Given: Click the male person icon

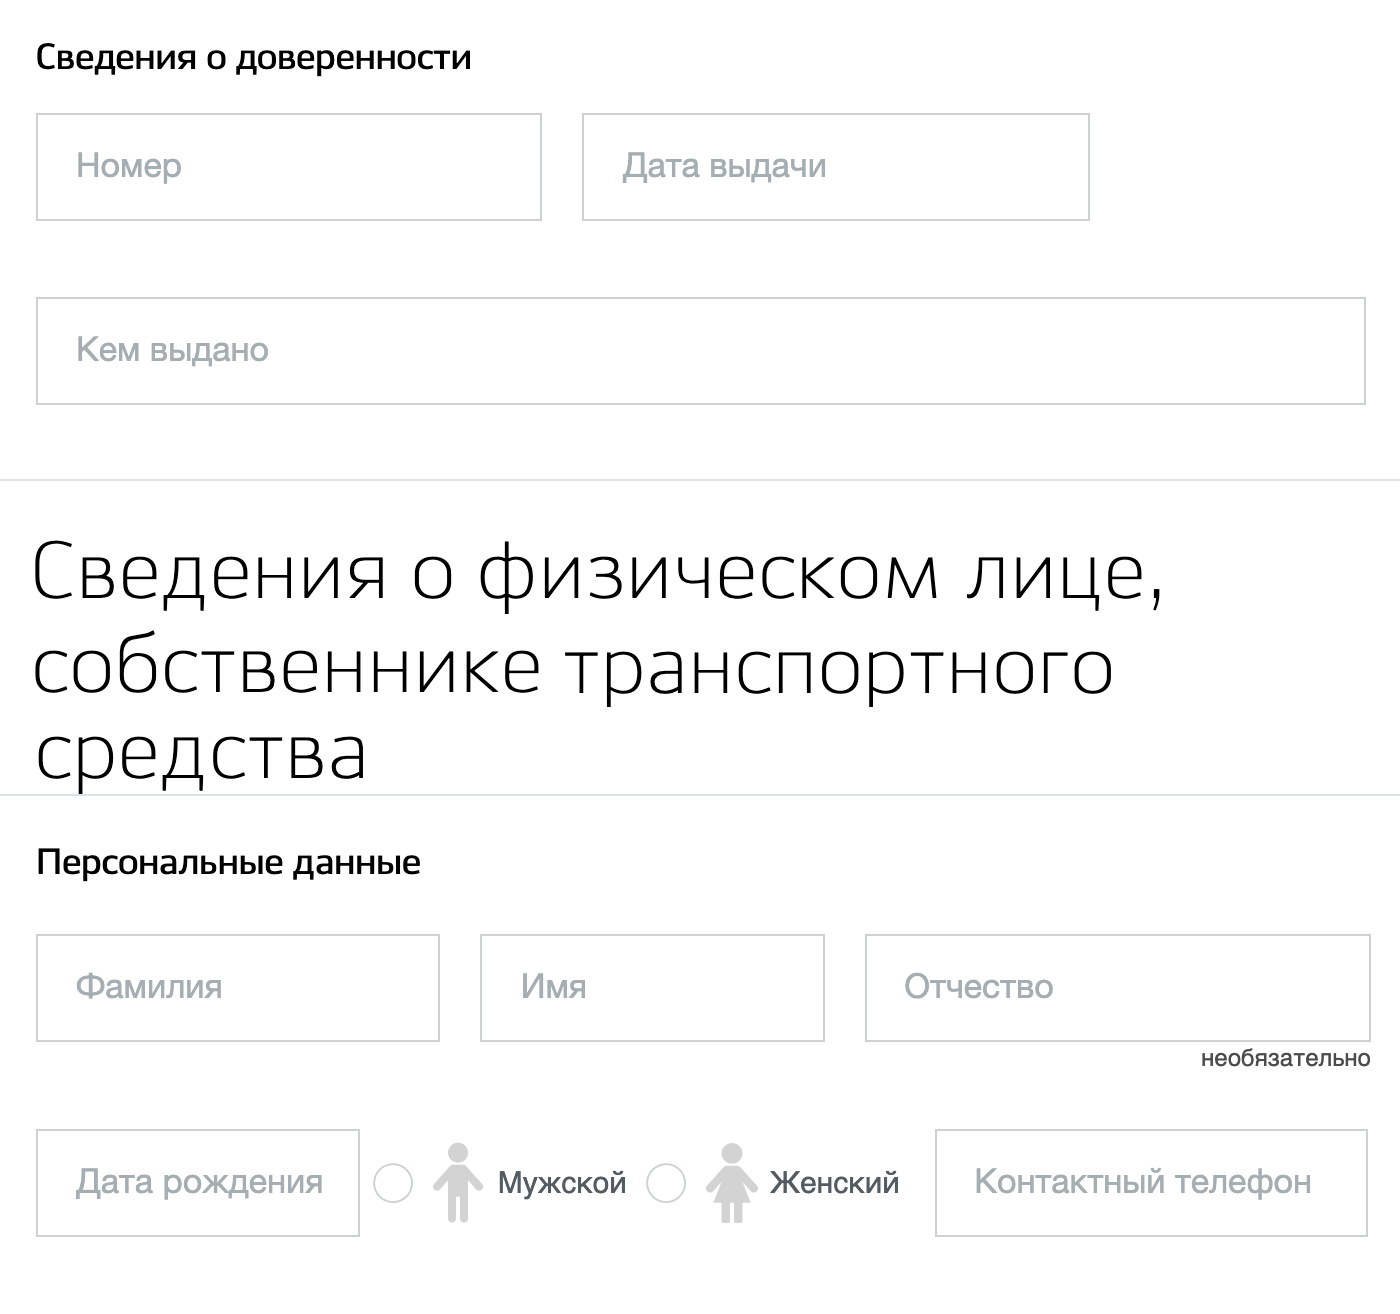Looking at the screenshot, I should 460,1183.
